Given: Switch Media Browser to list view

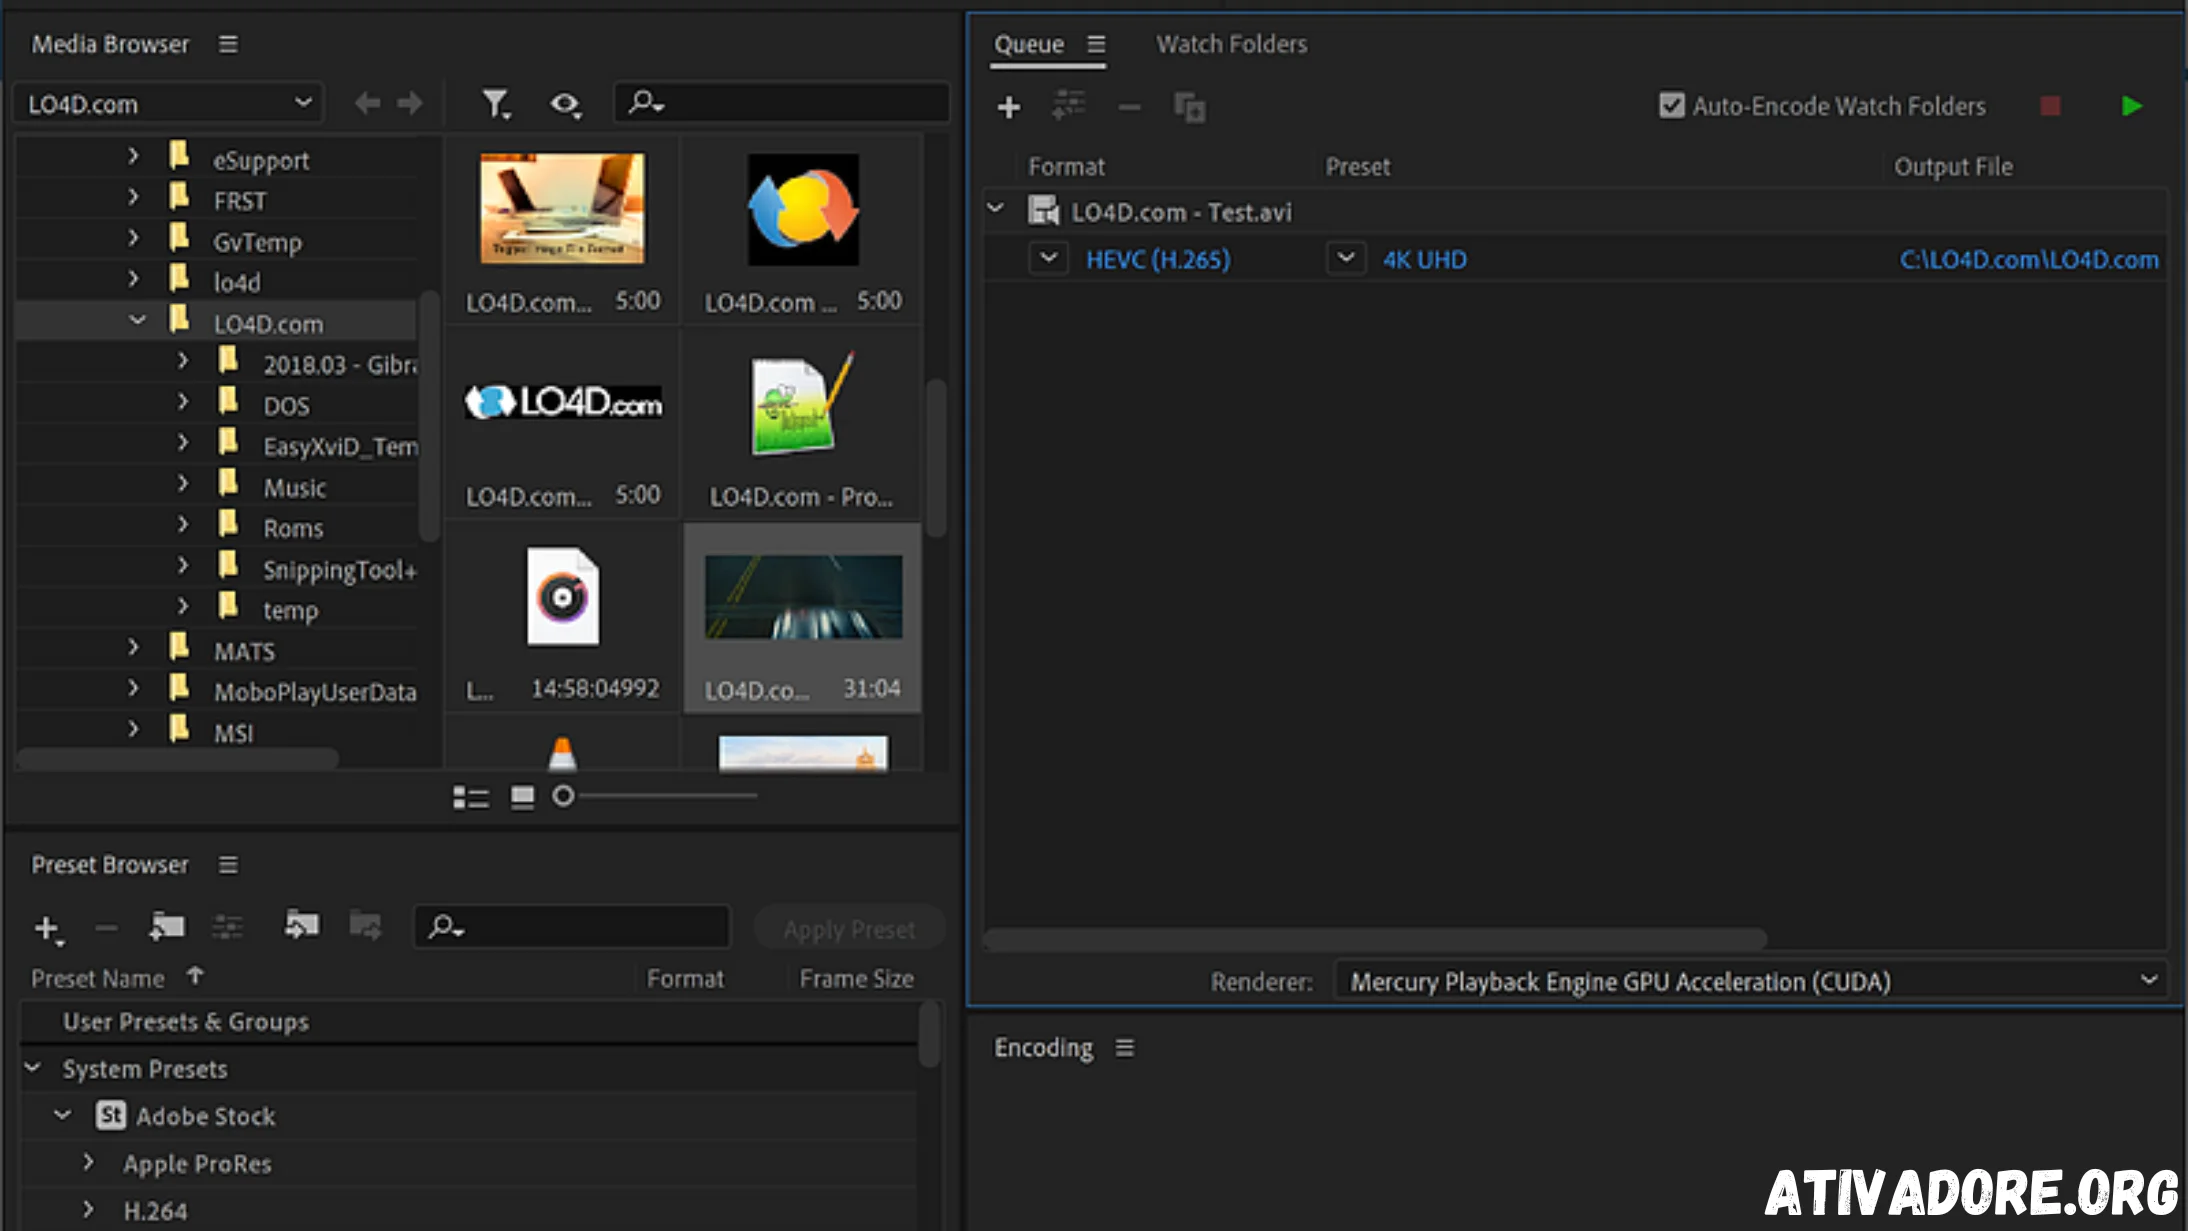Looking at the screenshot, I should 471,797.
